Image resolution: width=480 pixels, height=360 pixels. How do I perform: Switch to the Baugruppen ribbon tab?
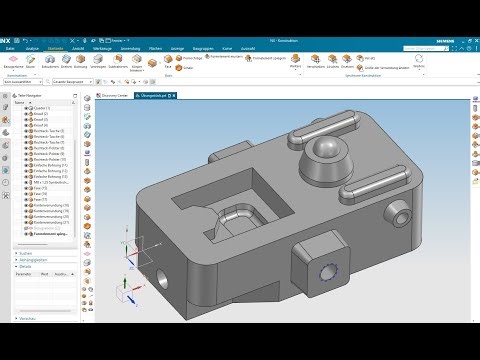203,49
